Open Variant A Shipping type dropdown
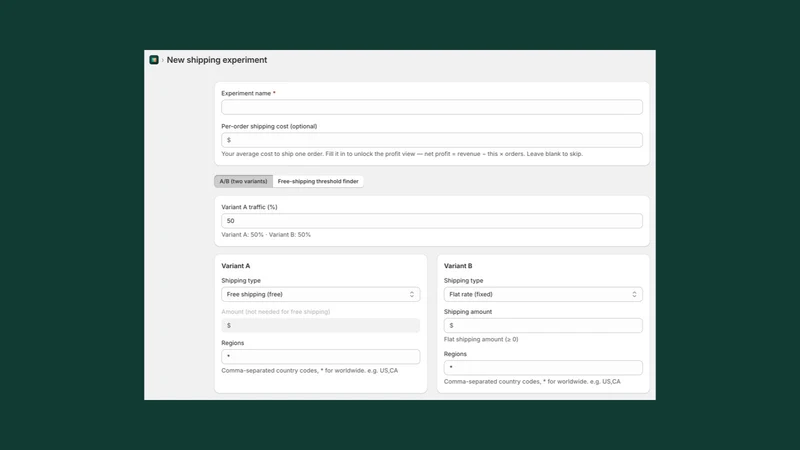The width and height of the screenshot is (800, 450). pyautogui.click(x=320, y=294)
